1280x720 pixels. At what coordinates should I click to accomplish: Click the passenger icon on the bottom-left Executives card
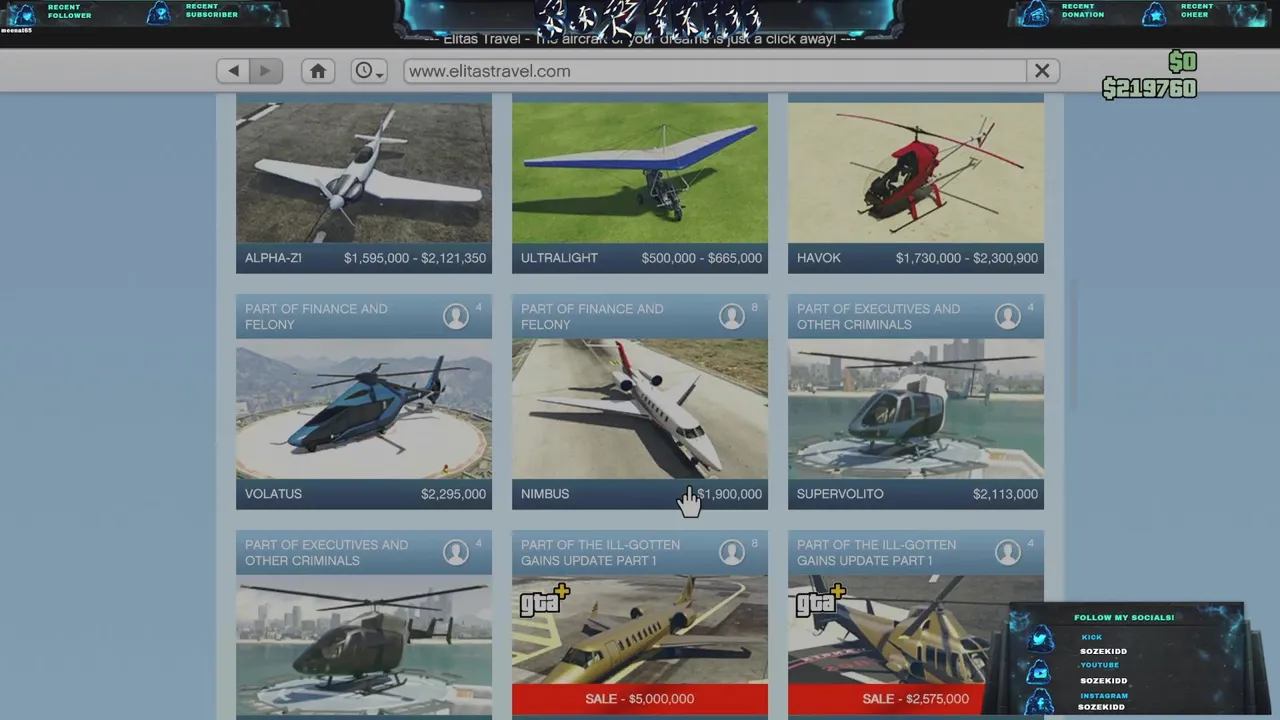(x=456, y=552)
